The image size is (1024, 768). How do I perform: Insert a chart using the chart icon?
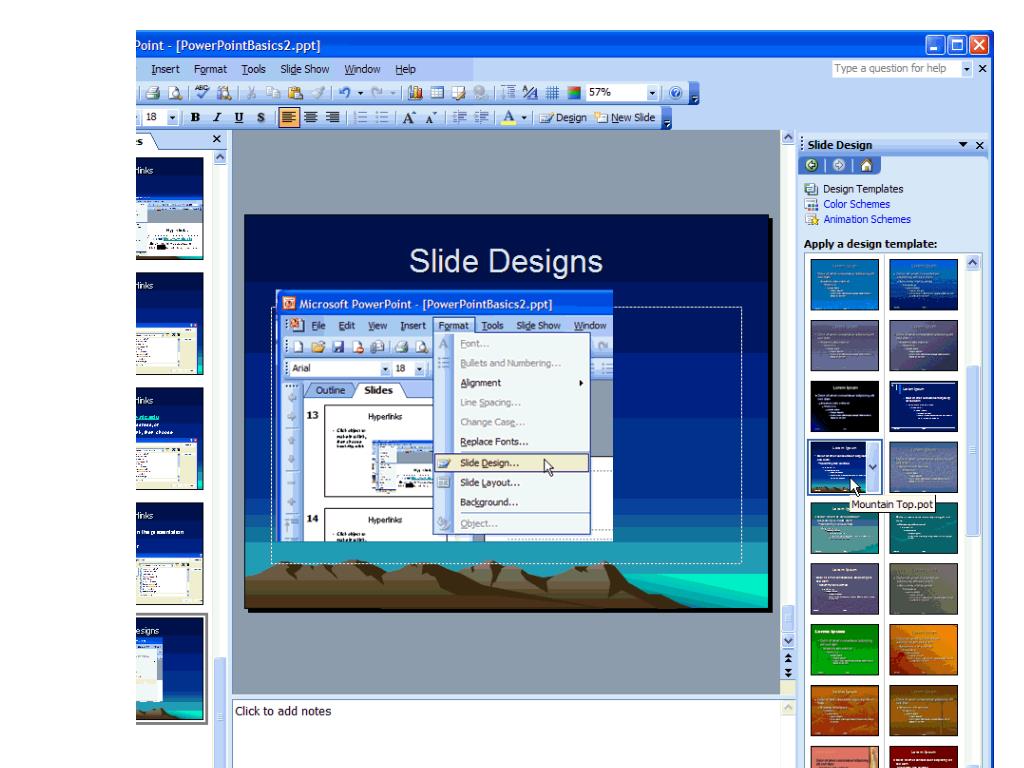pos(415,93)
